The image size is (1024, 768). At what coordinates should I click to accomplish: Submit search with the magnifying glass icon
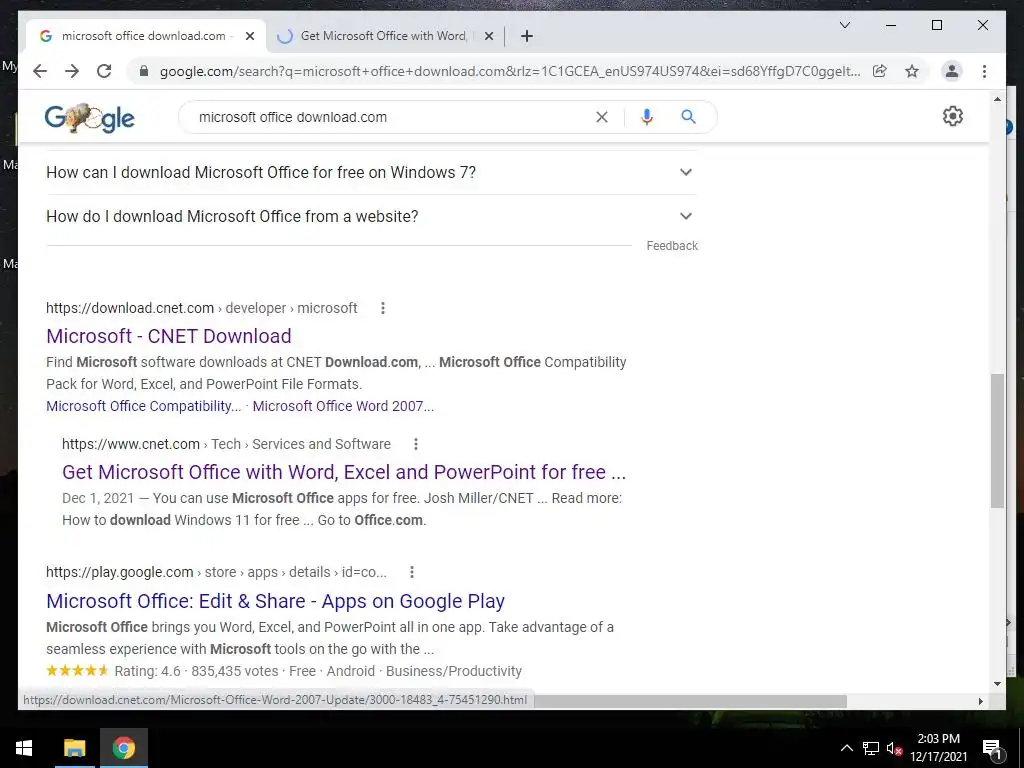point(688,117)
